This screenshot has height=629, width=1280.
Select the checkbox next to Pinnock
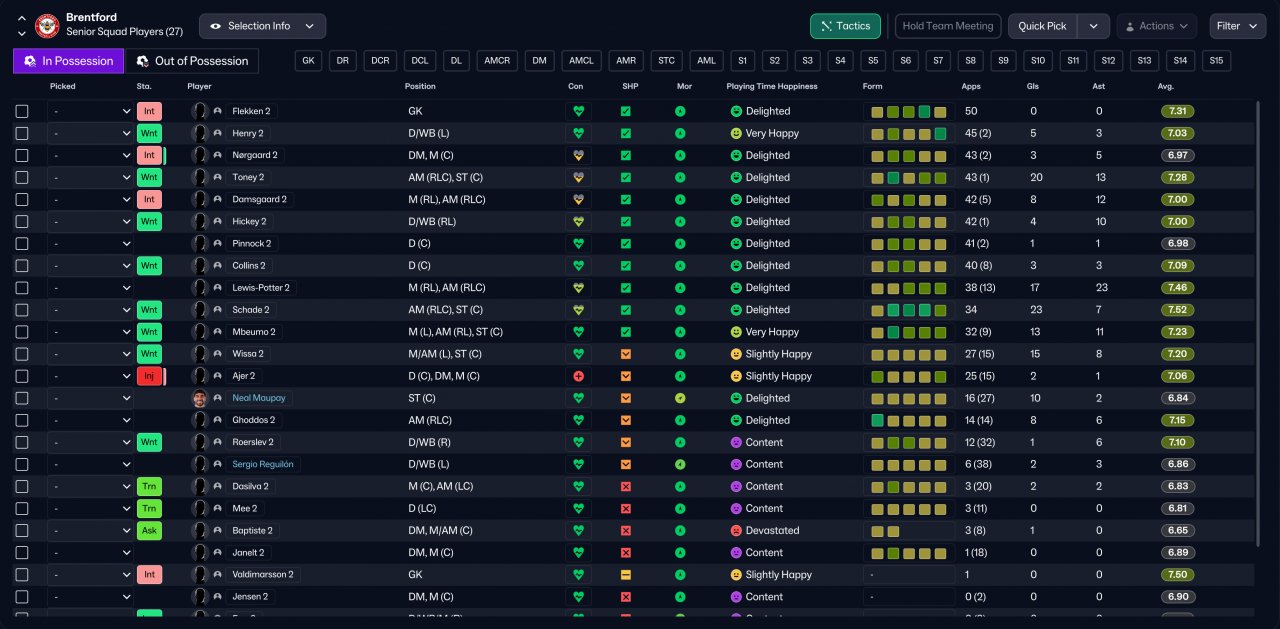[x=22, y=244]
